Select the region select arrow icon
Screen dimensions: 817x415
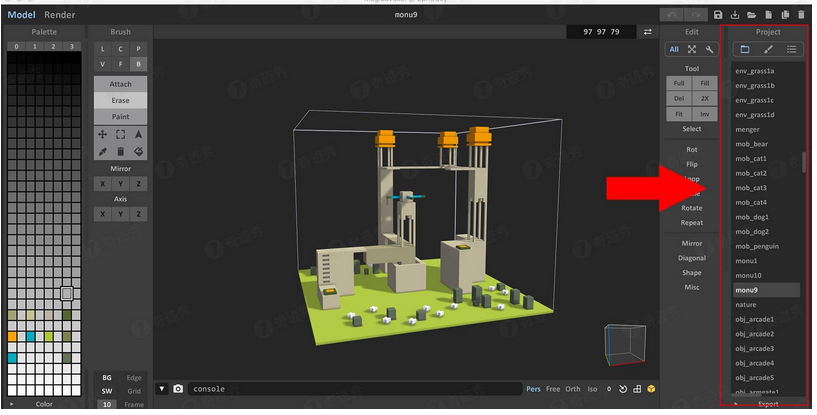coord(138,135)
